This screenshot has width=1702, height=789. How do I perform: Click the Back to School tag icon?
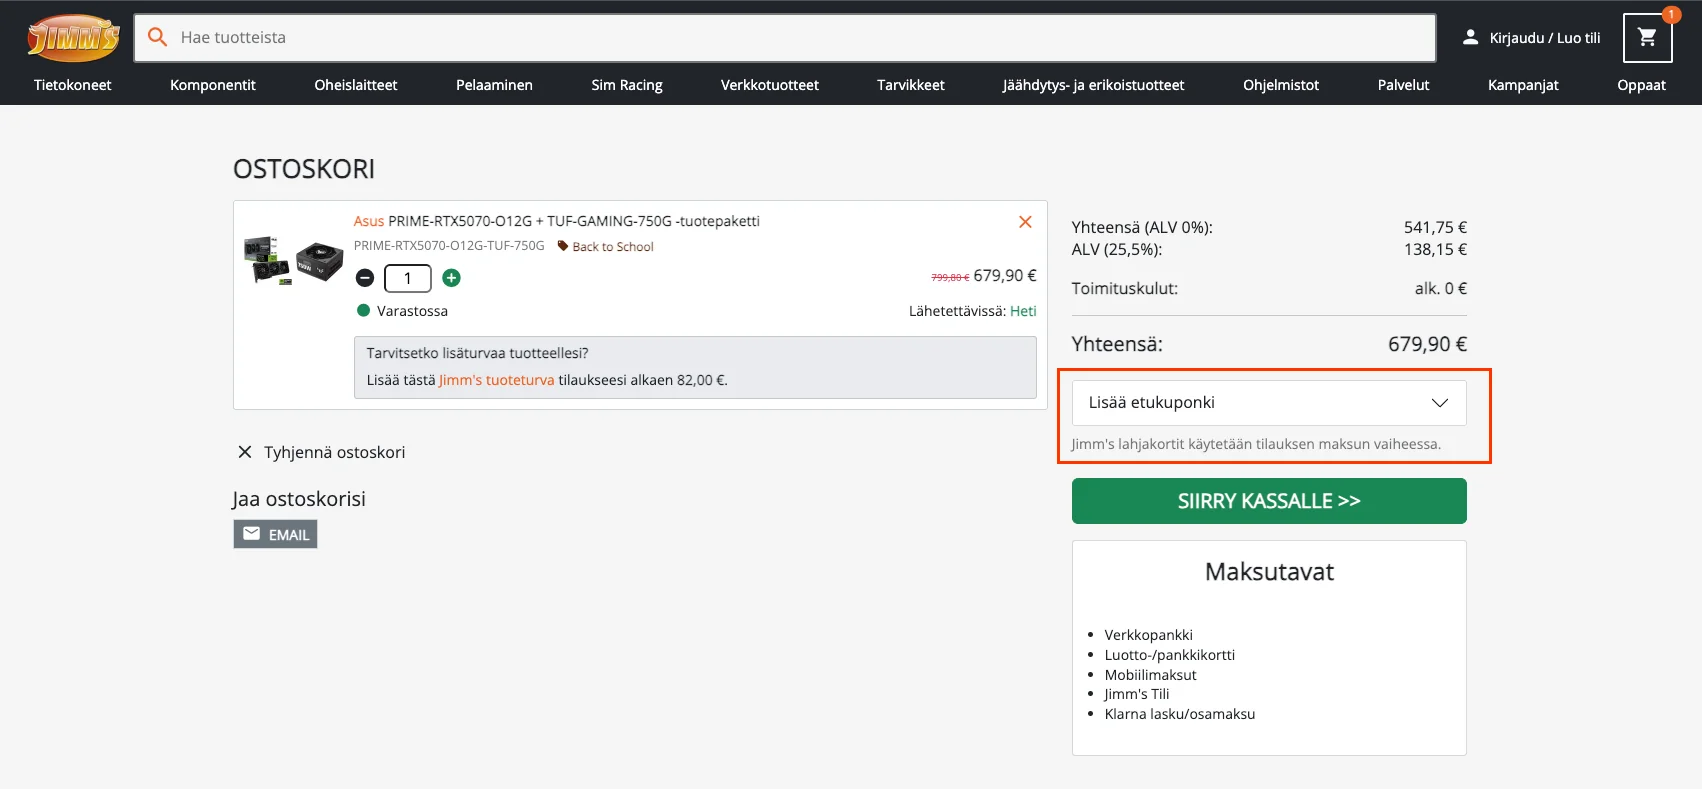(563, 246)
